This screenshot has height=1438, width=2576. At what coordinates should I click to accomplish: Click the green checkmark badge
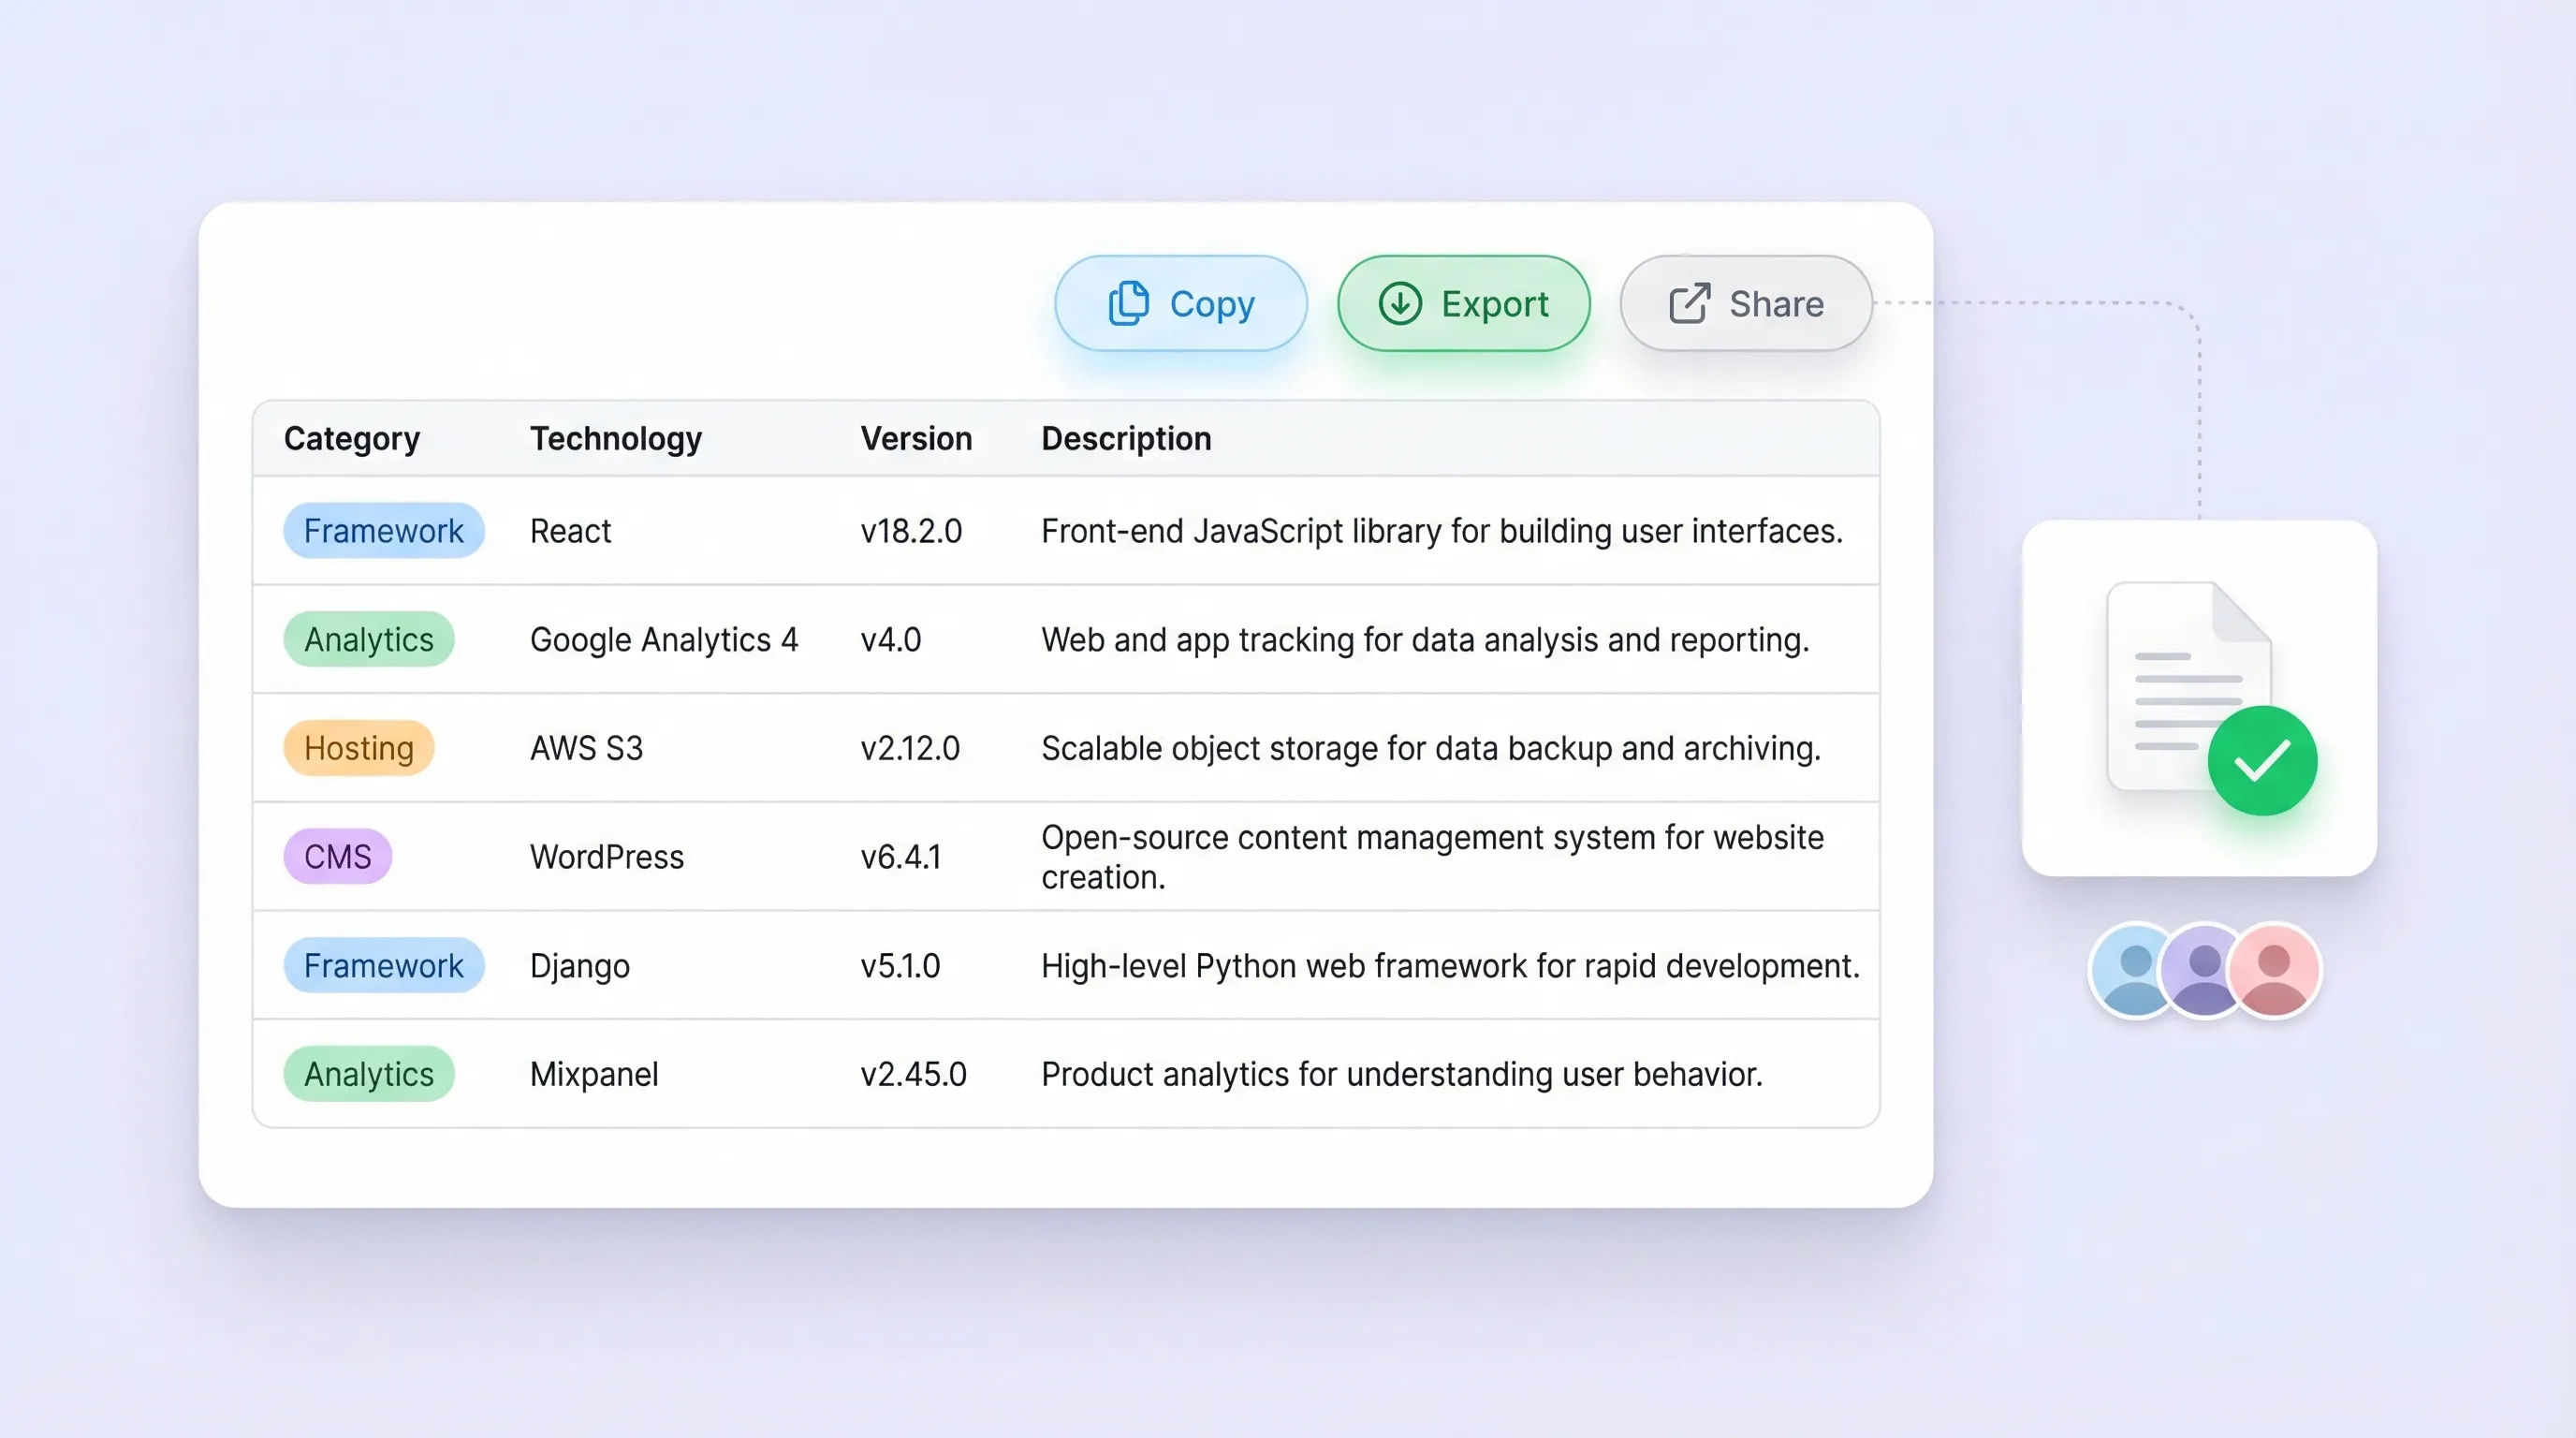tap(2262, 761)
